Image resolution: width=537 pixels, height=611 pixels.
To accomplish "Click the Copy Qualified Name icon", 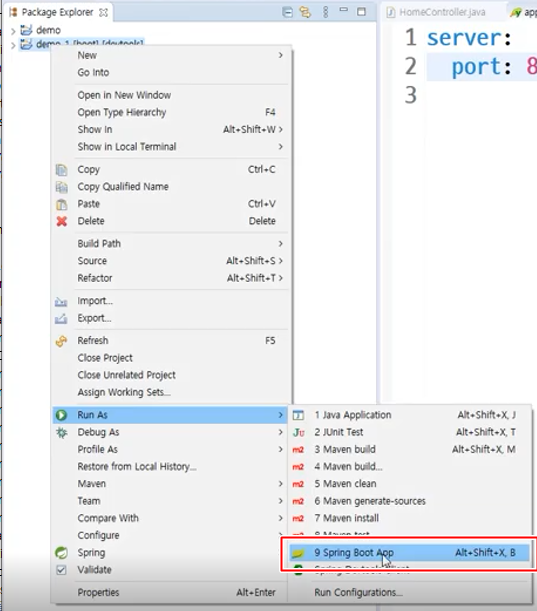I will (x=62, y=187).
